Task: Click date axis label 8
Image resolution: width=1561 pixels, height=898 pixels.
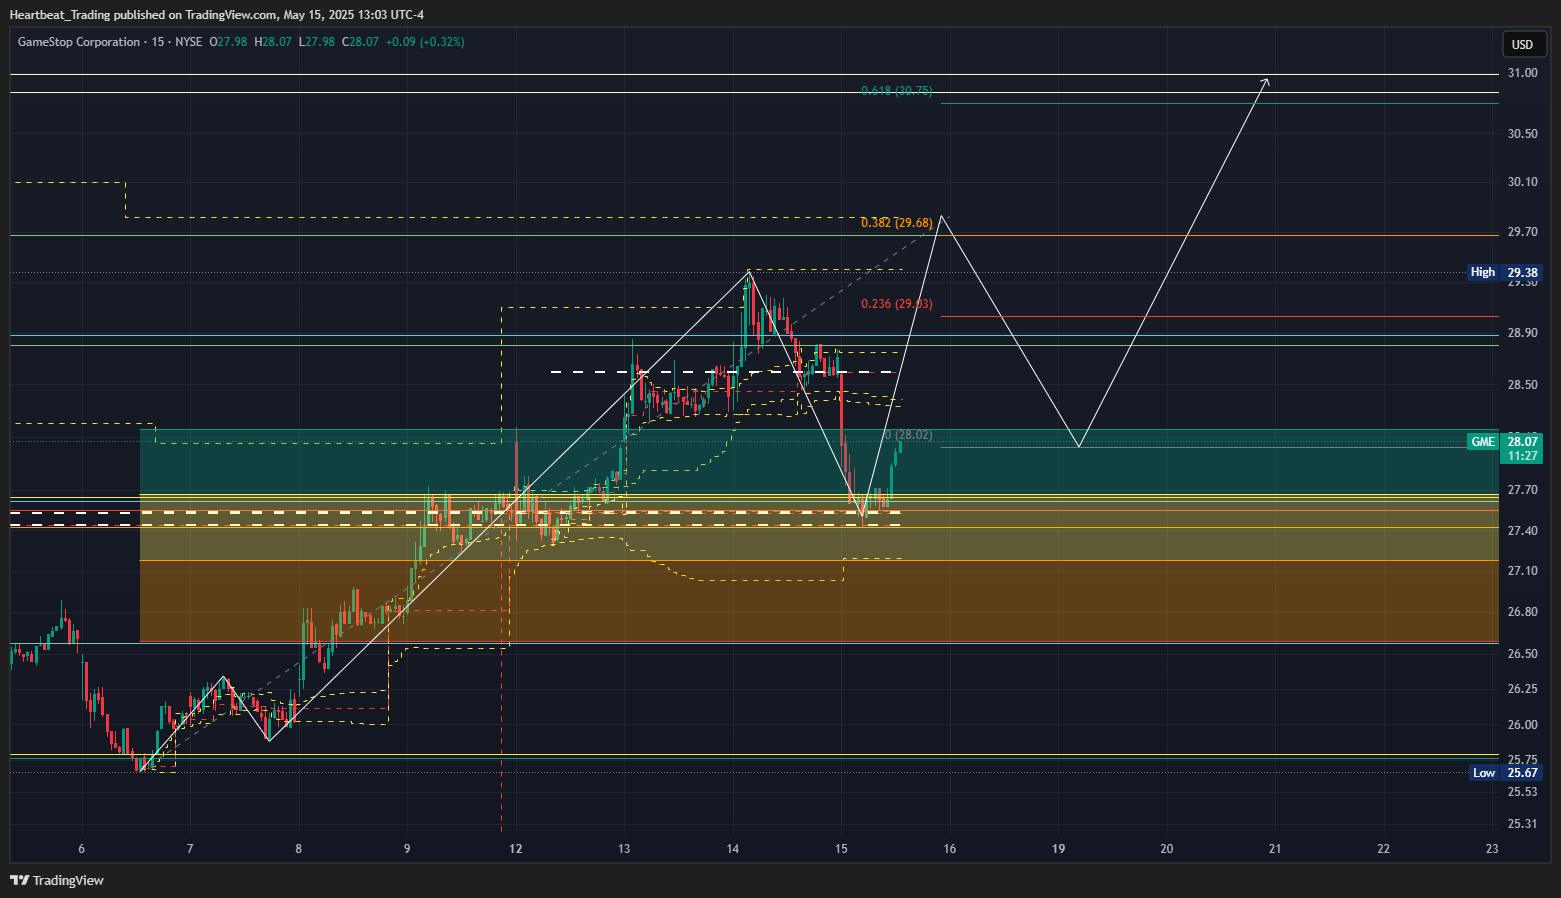Action: [x=299, y=849]
